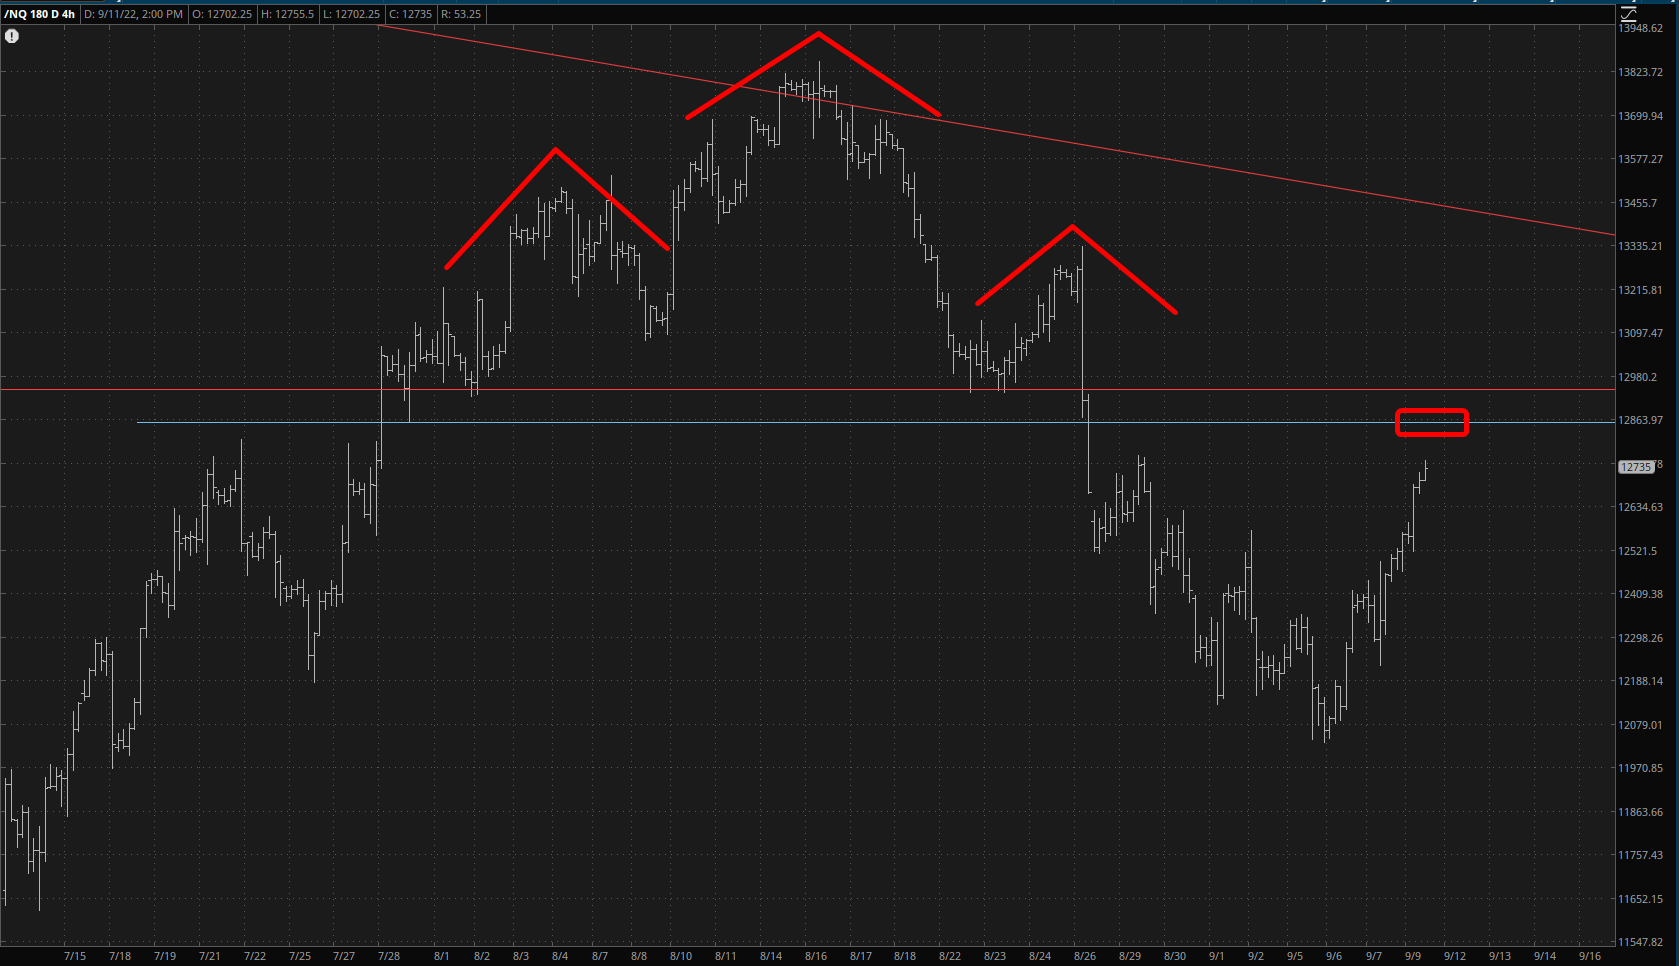This screenshot has width=1679, height=966.
Task: Click the 8/16 date on time axis
Action: 815,956
